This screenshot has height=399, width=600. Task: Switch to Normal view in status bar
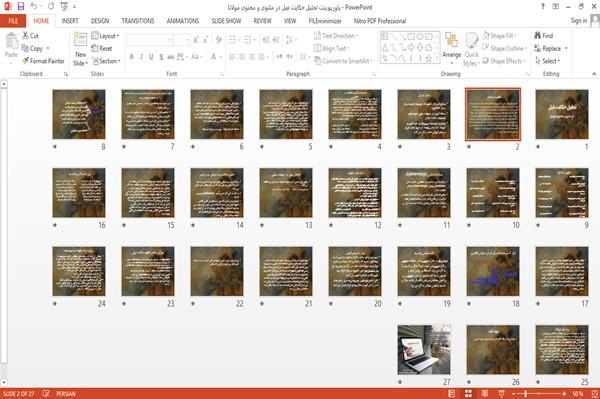point(452,394)
